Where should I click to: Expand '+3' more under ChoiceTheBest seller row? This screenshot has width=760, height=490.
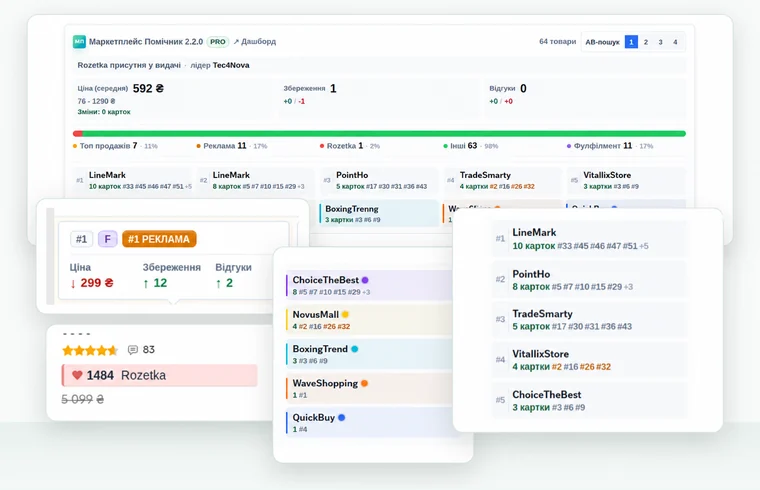[x=366, y=292]
